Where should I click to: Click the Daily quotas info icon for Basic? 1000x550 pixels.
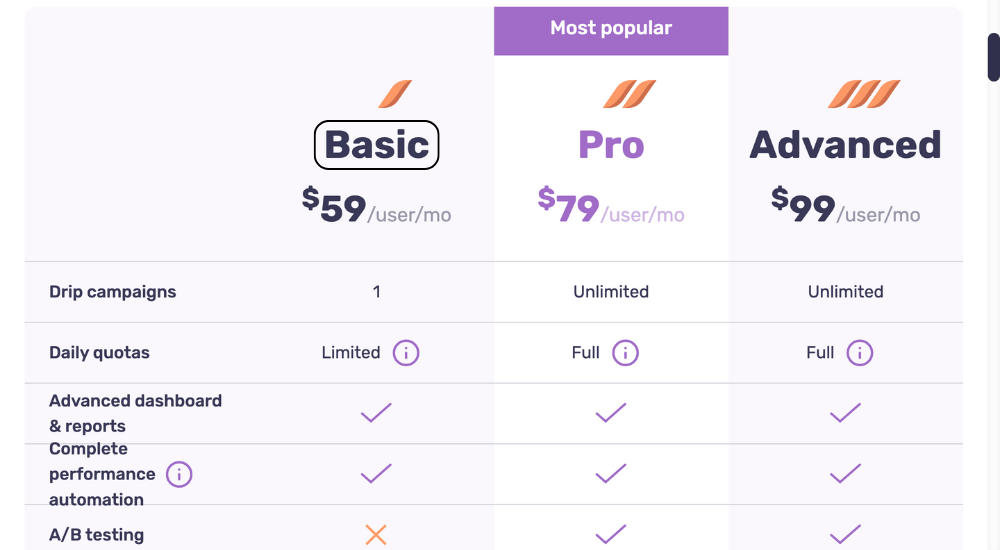406,353
